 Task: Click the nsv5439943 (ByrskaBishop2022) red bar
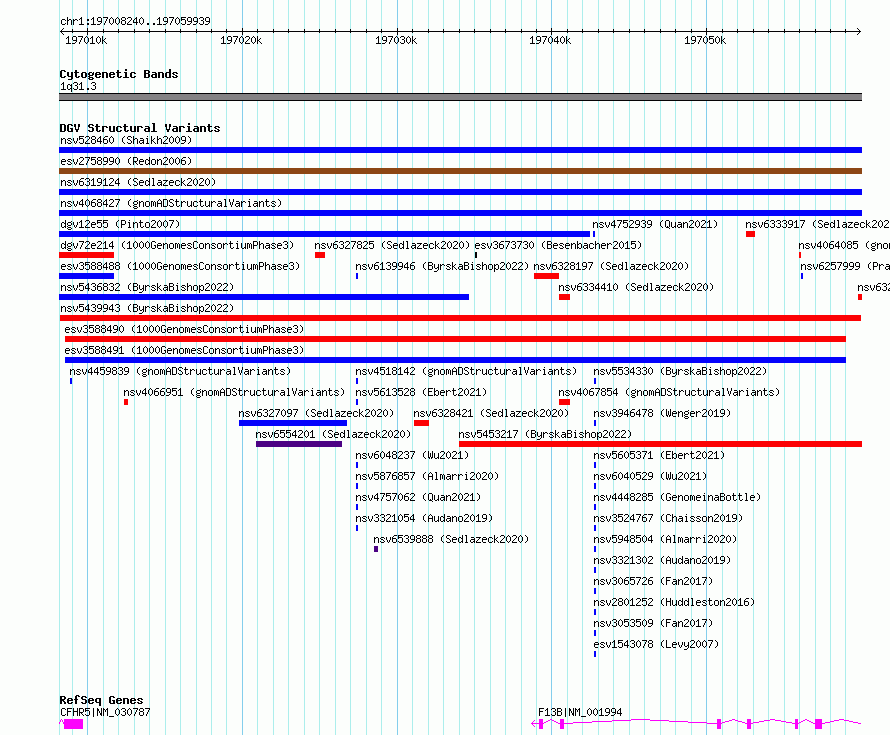tap(460, 318)
